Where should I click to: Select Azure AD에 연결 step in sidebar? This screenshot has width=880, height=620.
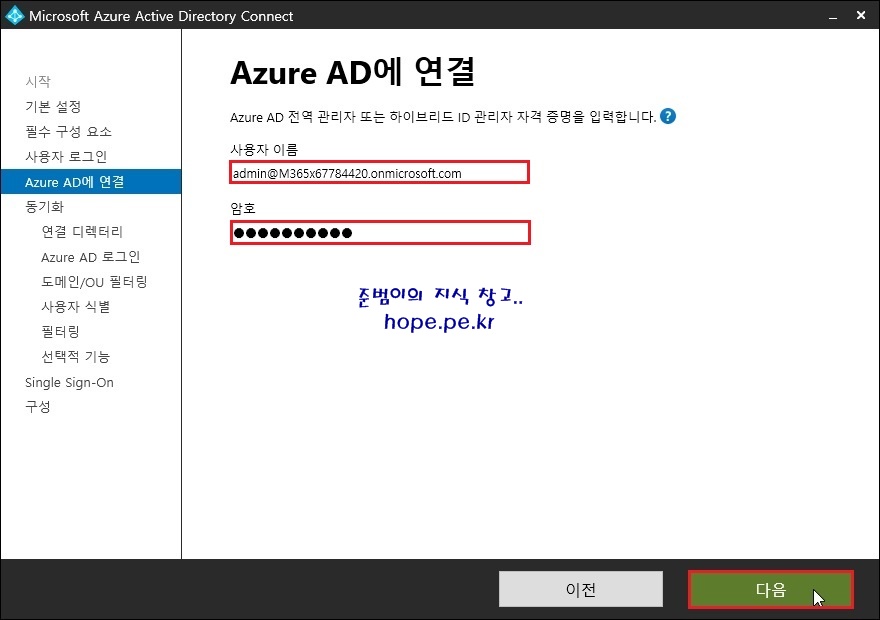[x=91, y=182]
